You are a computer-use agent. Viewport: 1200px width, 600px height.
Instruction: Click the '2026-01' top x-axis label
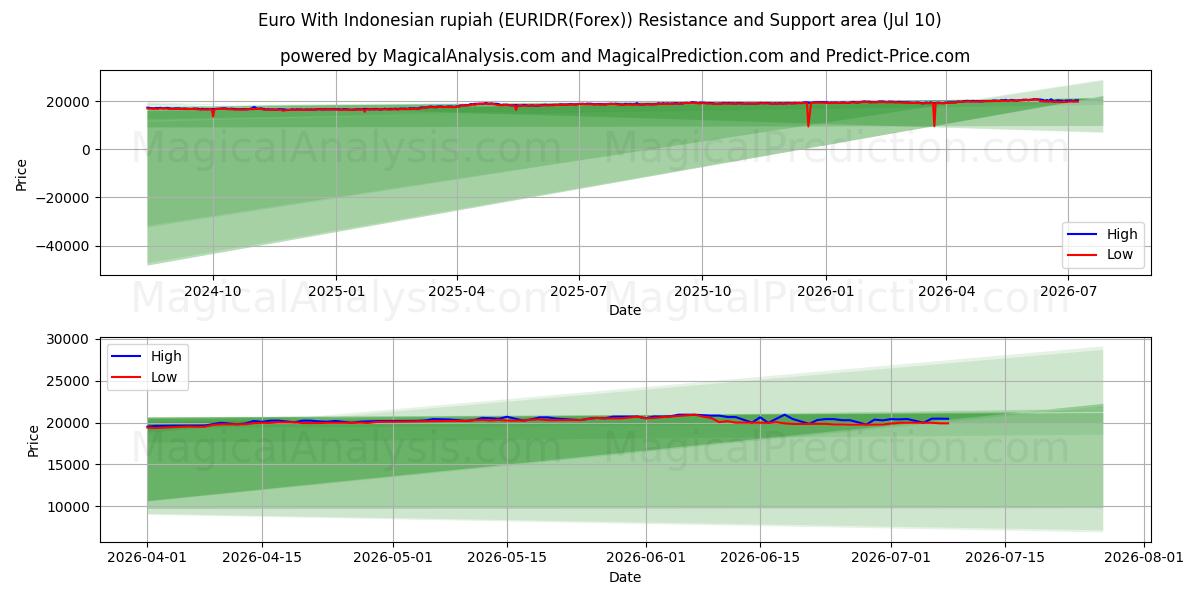826,291
